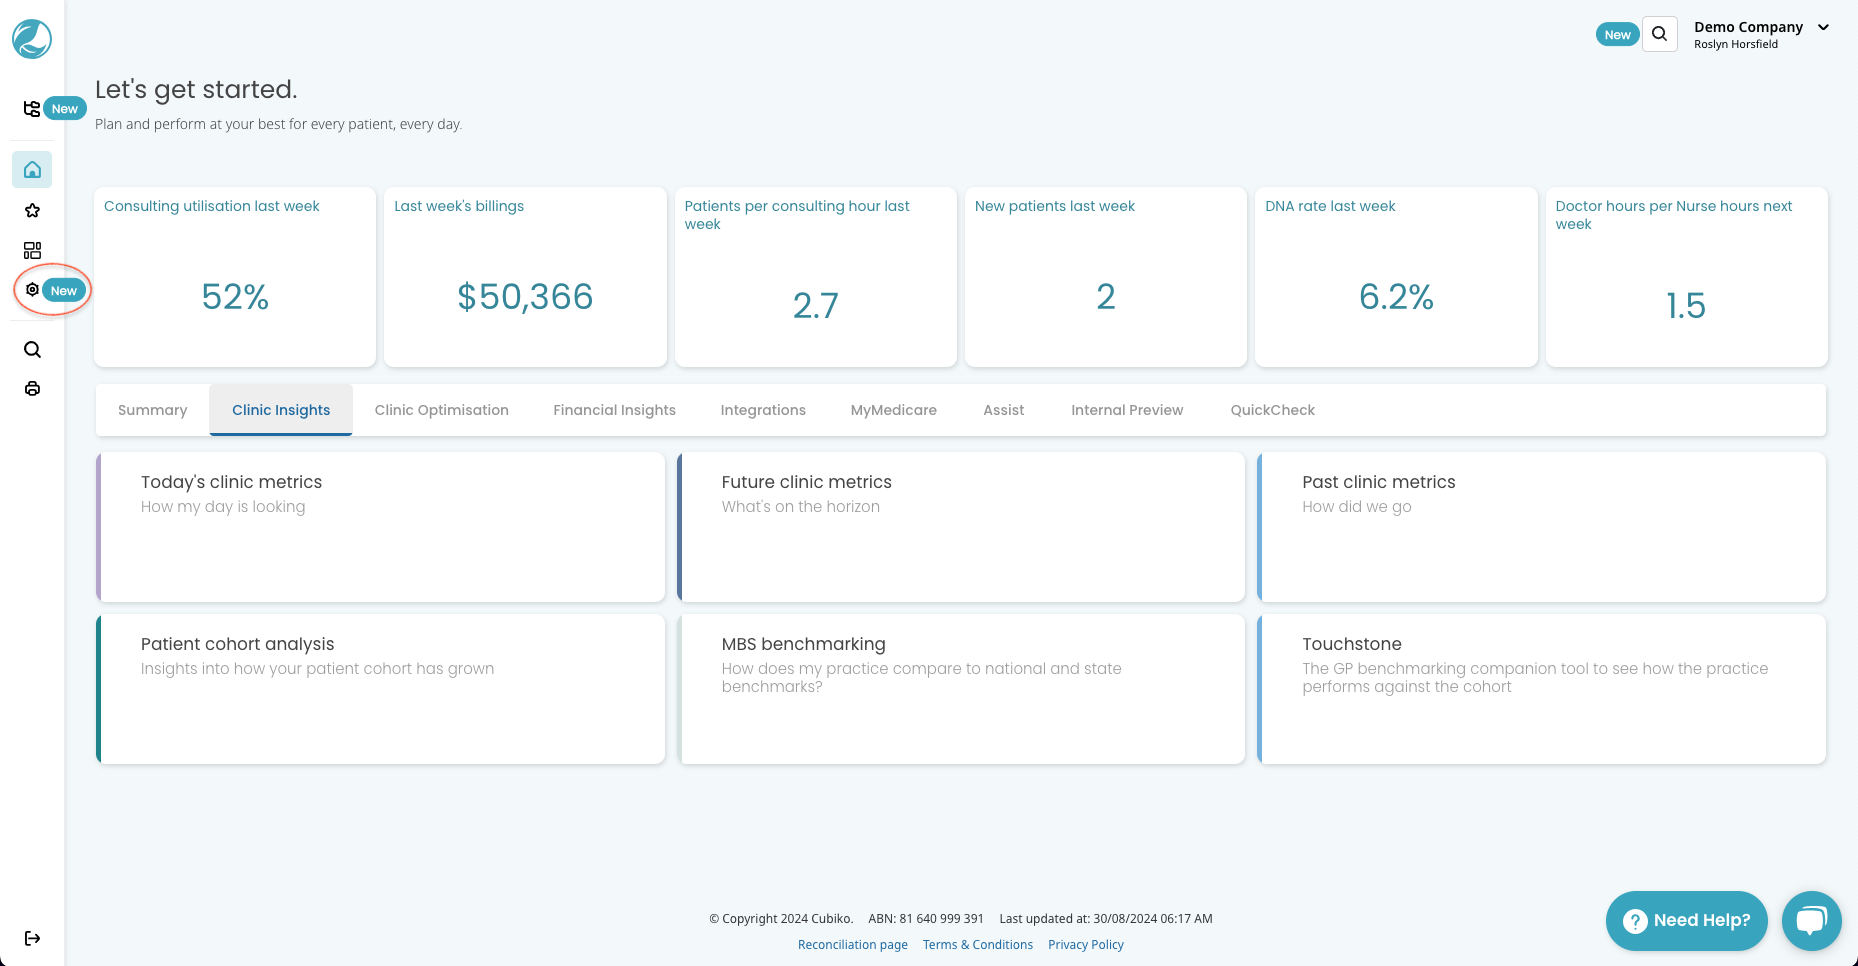The height and width of the screenshot is (966, 1858).
Task: Open the hierarchy tree icon in the sidebar
Action: [x=32, y=108]
